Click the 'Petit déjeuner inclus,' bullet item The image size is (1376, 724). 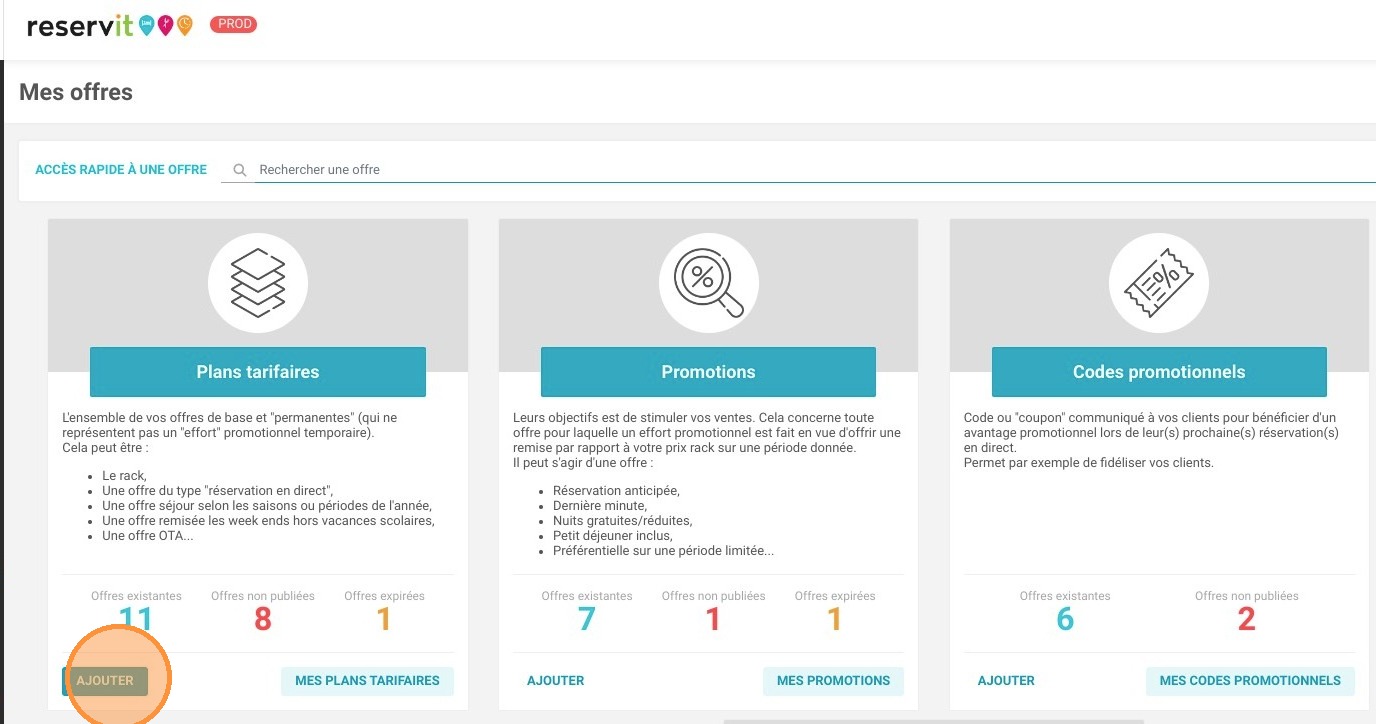tap(613, 536)
